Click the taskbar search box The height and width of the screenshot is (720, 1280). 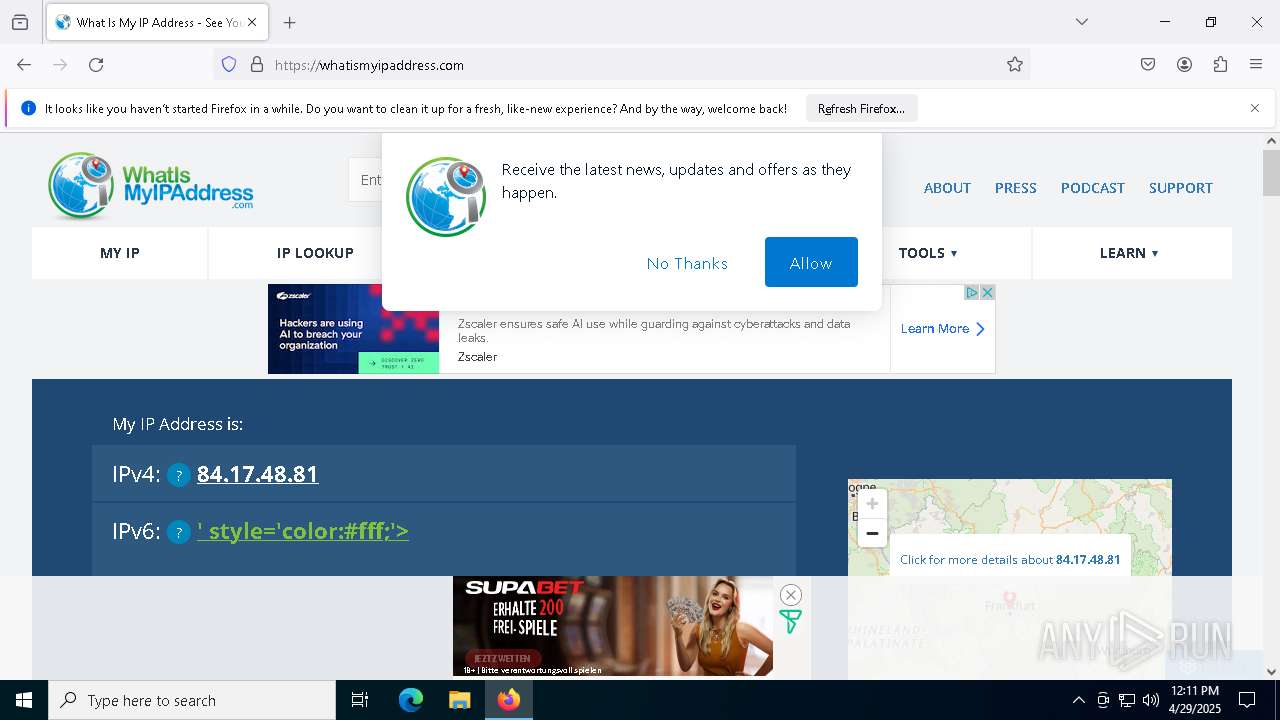point(192,700)
